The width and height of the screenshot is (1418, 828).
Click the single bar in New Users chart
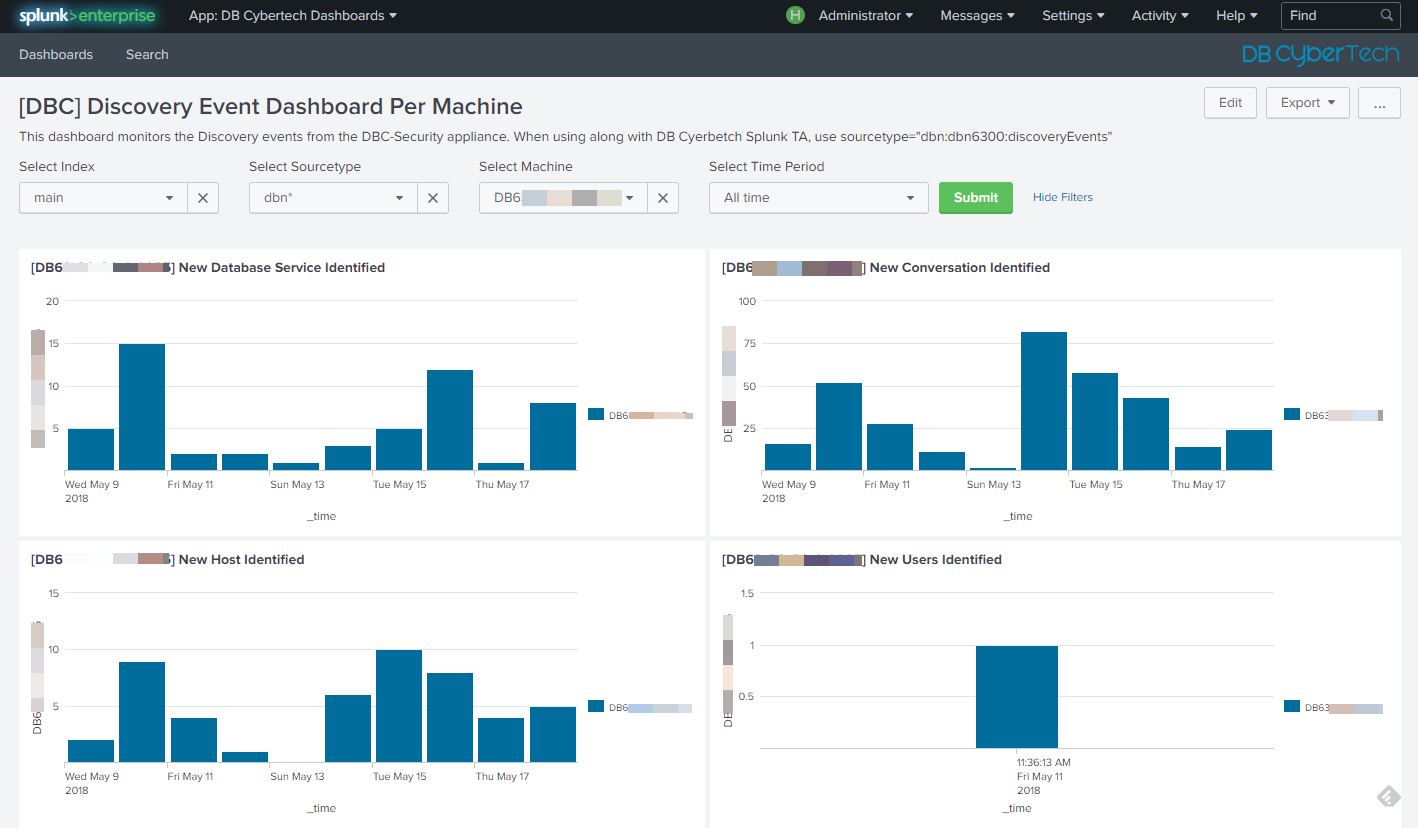pos(1017,697)
